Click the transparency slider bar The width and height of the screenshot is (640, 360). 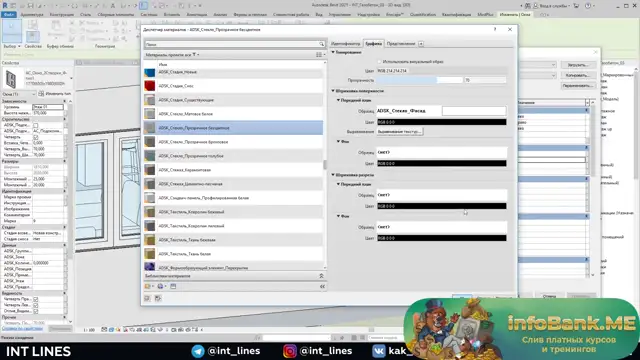coord(419,80)
